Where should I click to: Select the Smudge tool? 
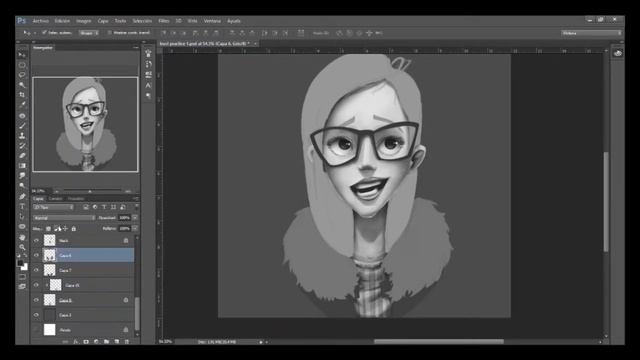(22, 176)
